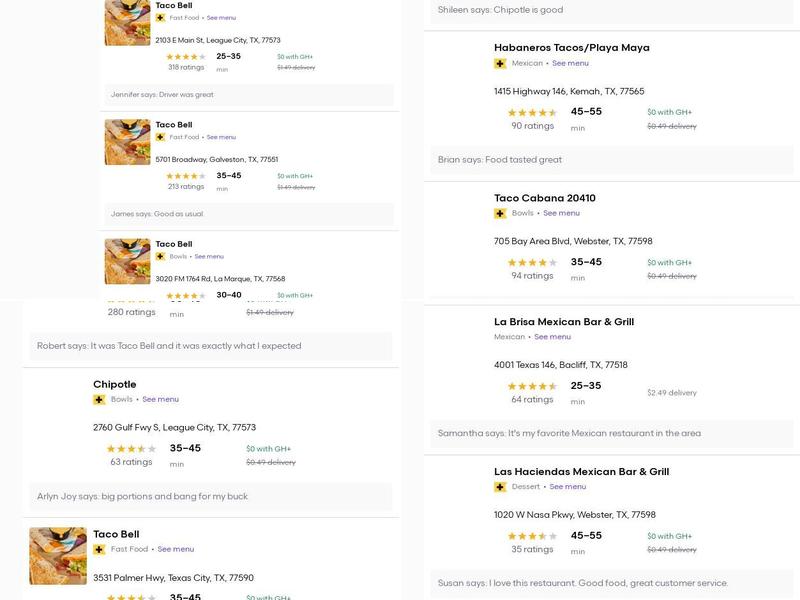The width and height of the screenshot is (800, 600).
Task: Click the GH+ badge under Chipotle
Action: point(99,400)
